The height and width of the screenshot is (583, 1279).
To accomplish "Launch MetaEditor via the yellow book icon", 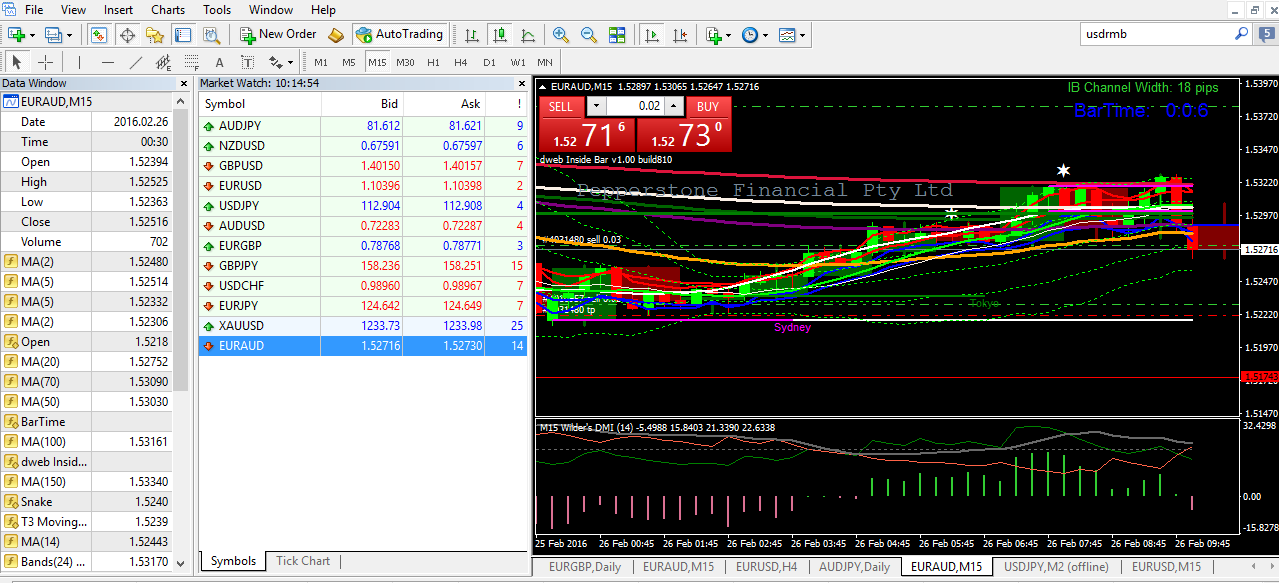I will [x=336, y=34].
